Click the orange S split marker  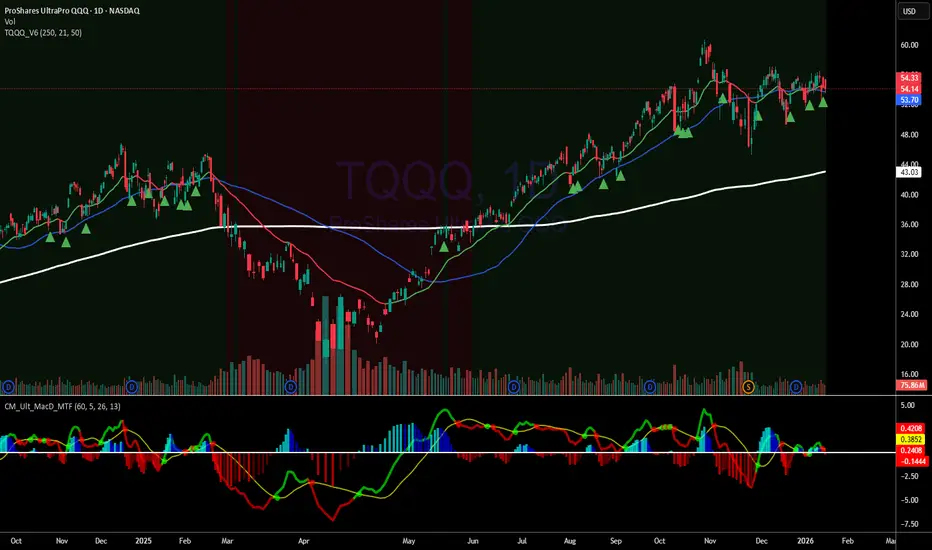click(748, 387)
